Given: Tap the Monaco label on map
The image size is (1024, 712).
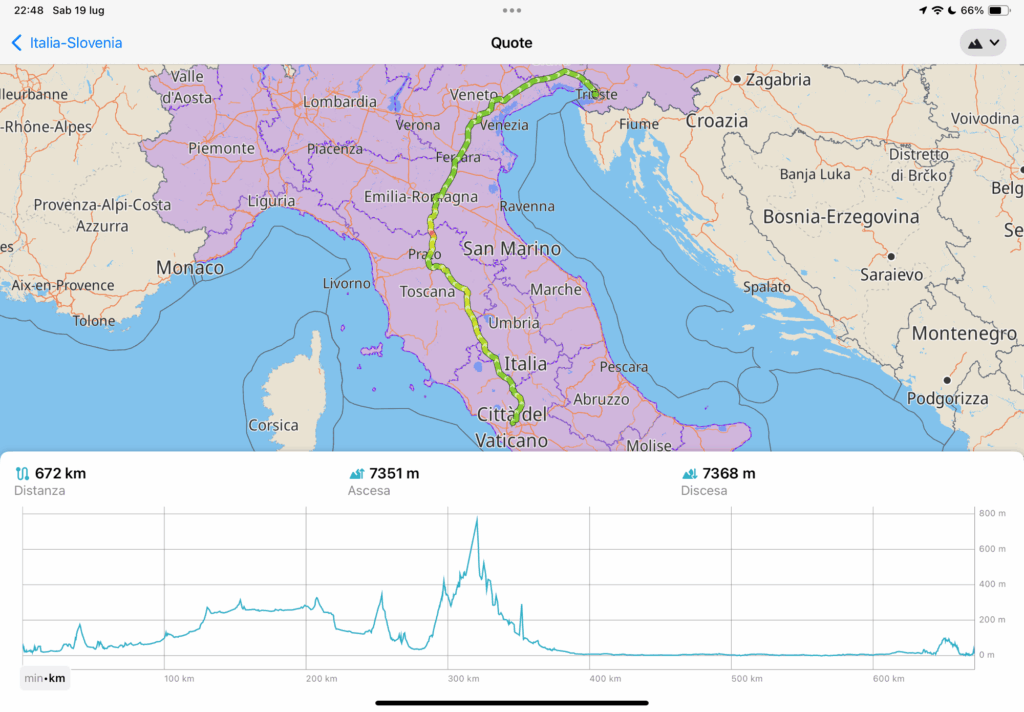Looking at the screenshot, I should click(x=190, y=268).
